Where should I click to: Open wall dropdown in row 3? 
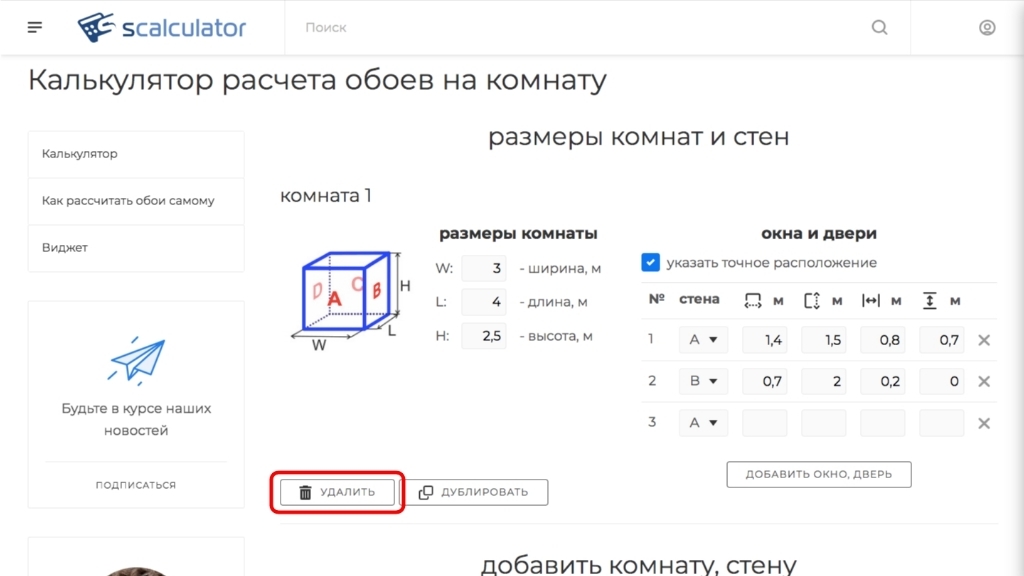703,423
